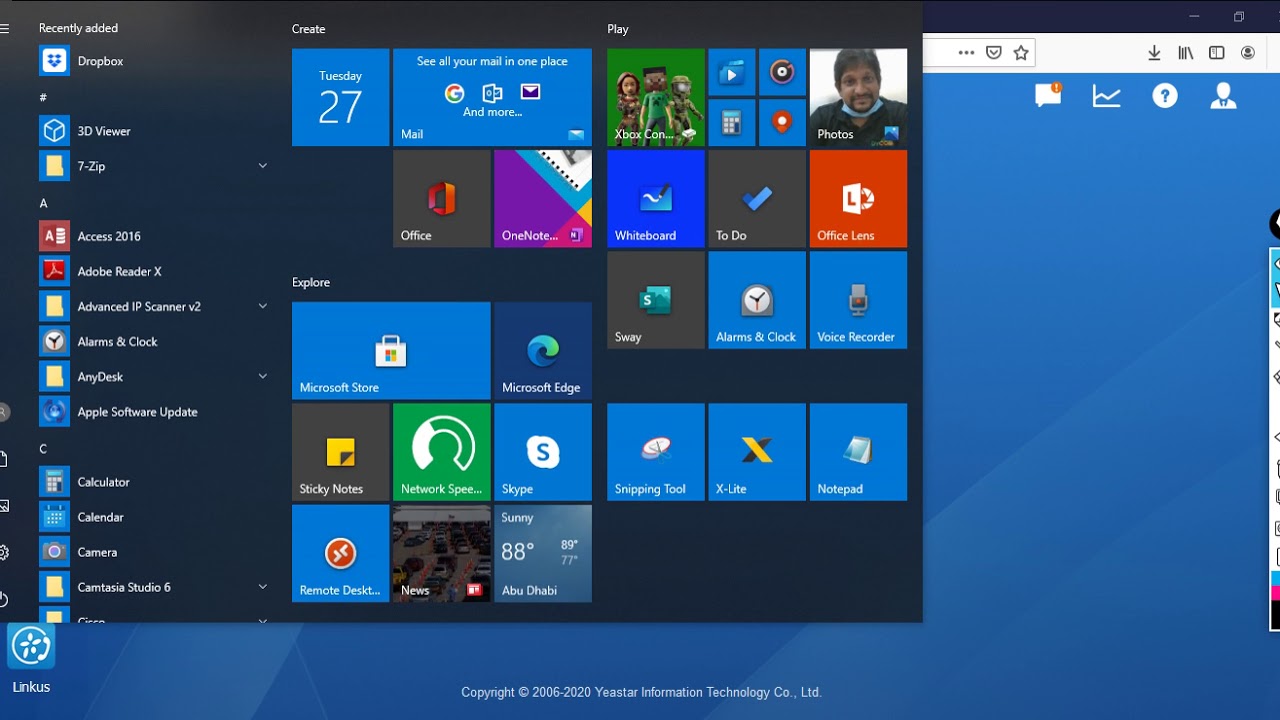Open the News tile
The height and width of the screenshot is (720, 1280).
441,553
